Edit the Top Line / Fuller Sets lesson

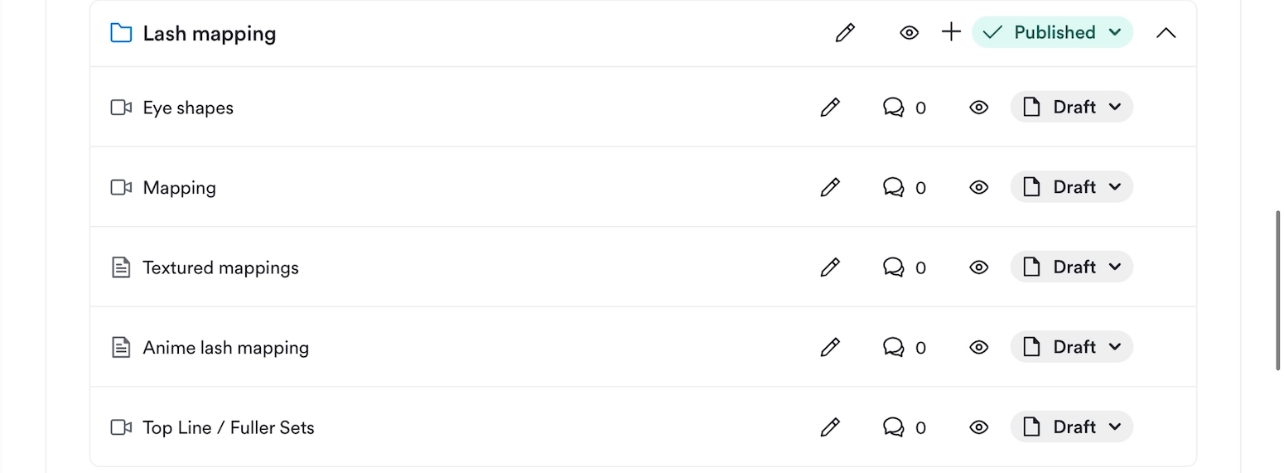pyautogui.click(x=830, y=427)
